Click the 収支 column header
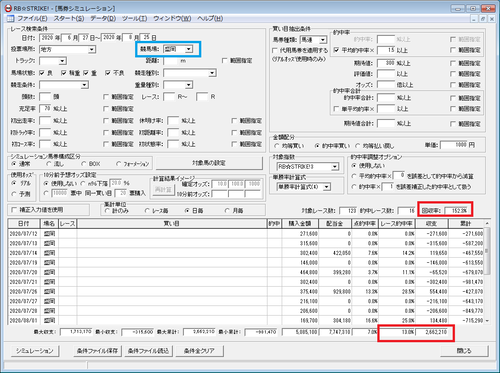The height and width of the screenshot is (373, 500). pyautogui.click(x=431, y=223)
